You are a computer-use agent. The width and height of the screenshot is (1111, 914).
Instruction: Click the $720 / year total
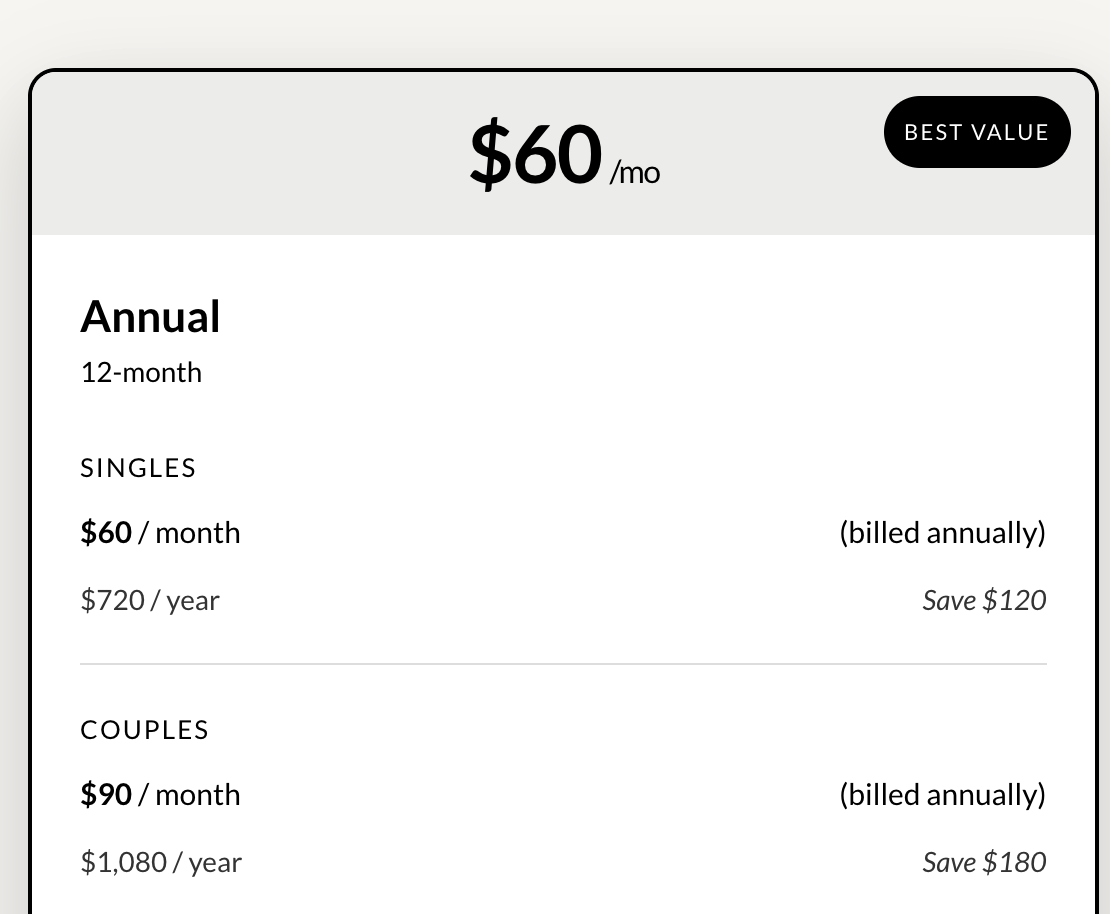pos(150,601)
